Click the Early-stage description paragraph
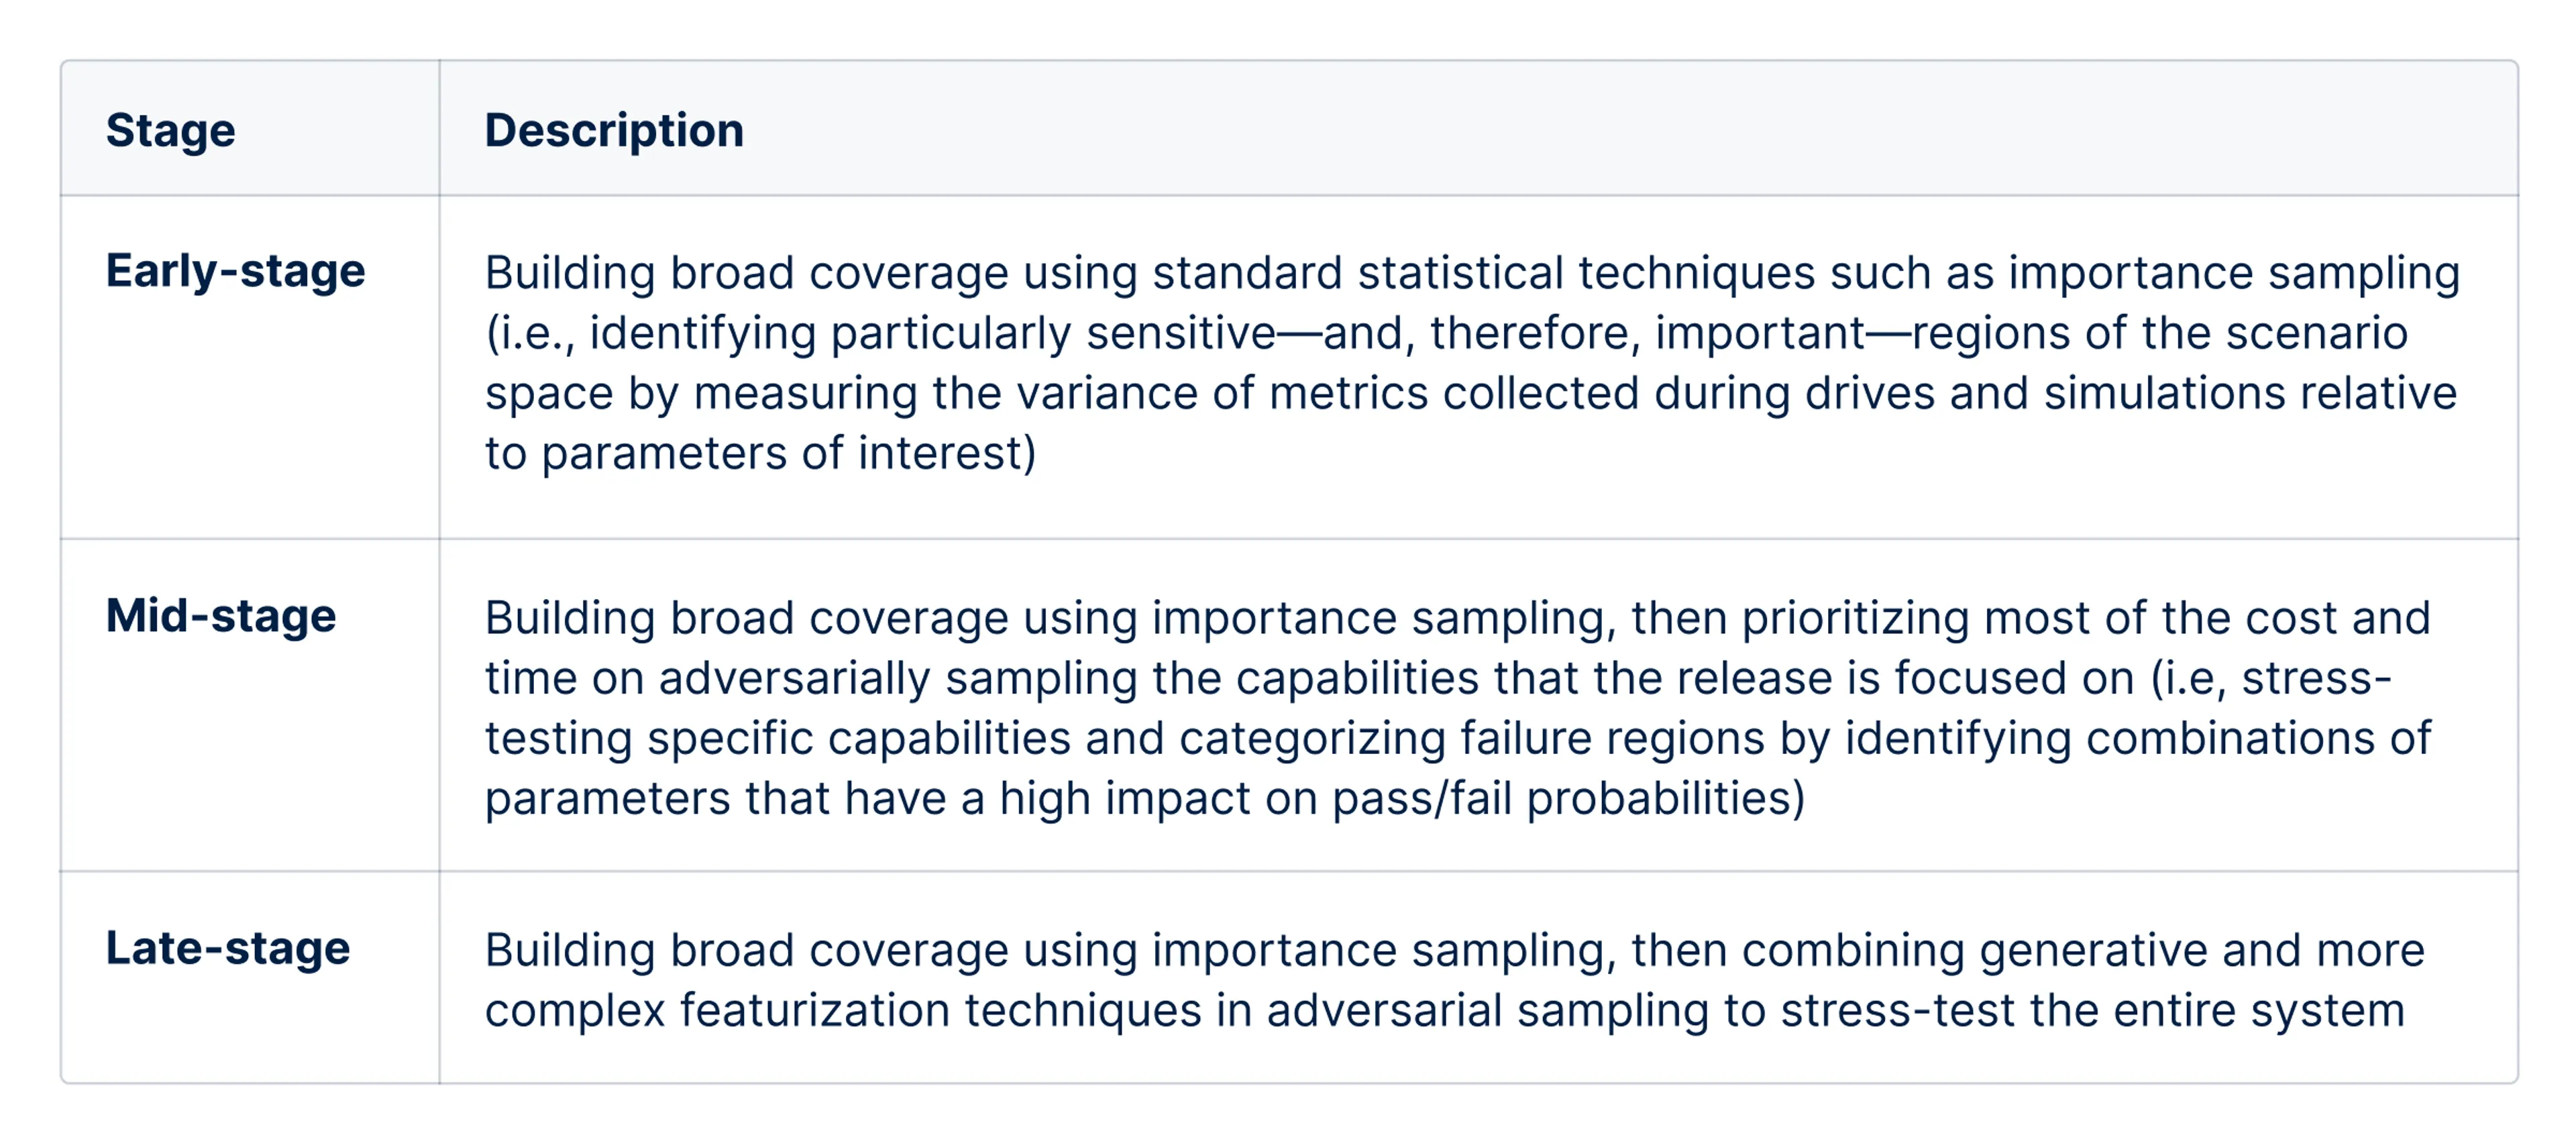 coord(1472,362)
